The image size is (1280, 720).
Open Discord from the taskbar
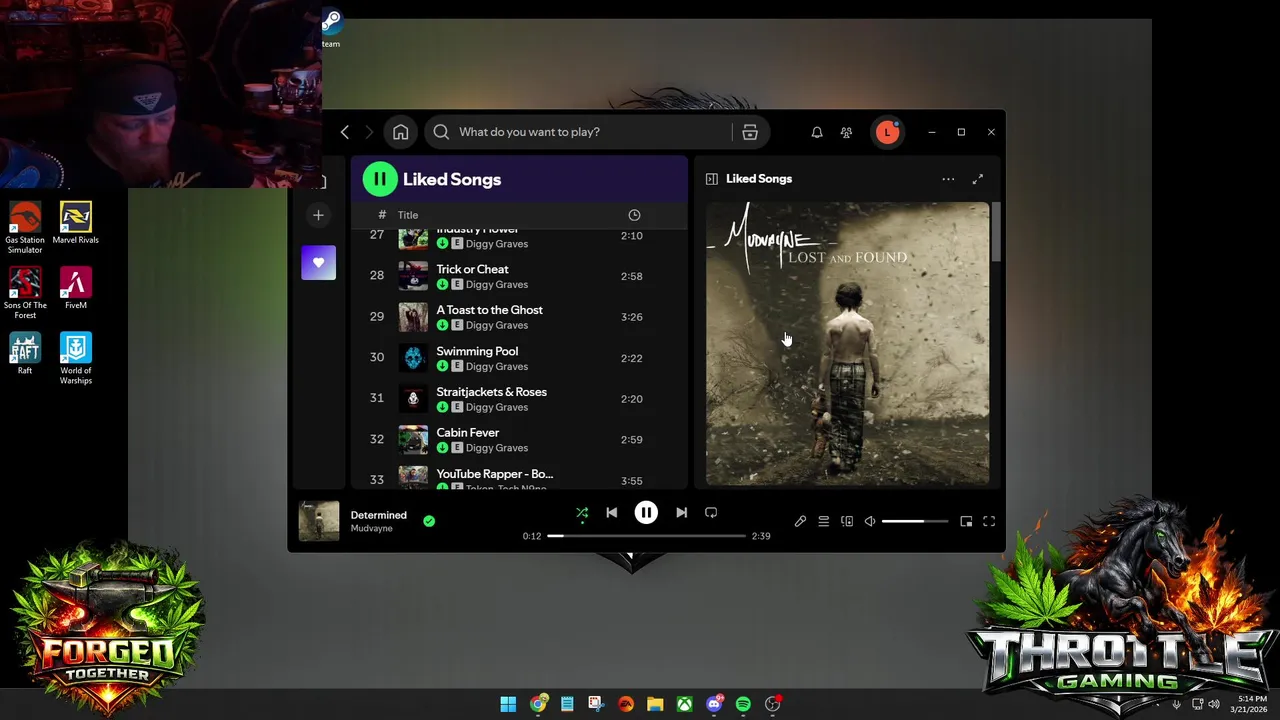click(x=714, y=704)
